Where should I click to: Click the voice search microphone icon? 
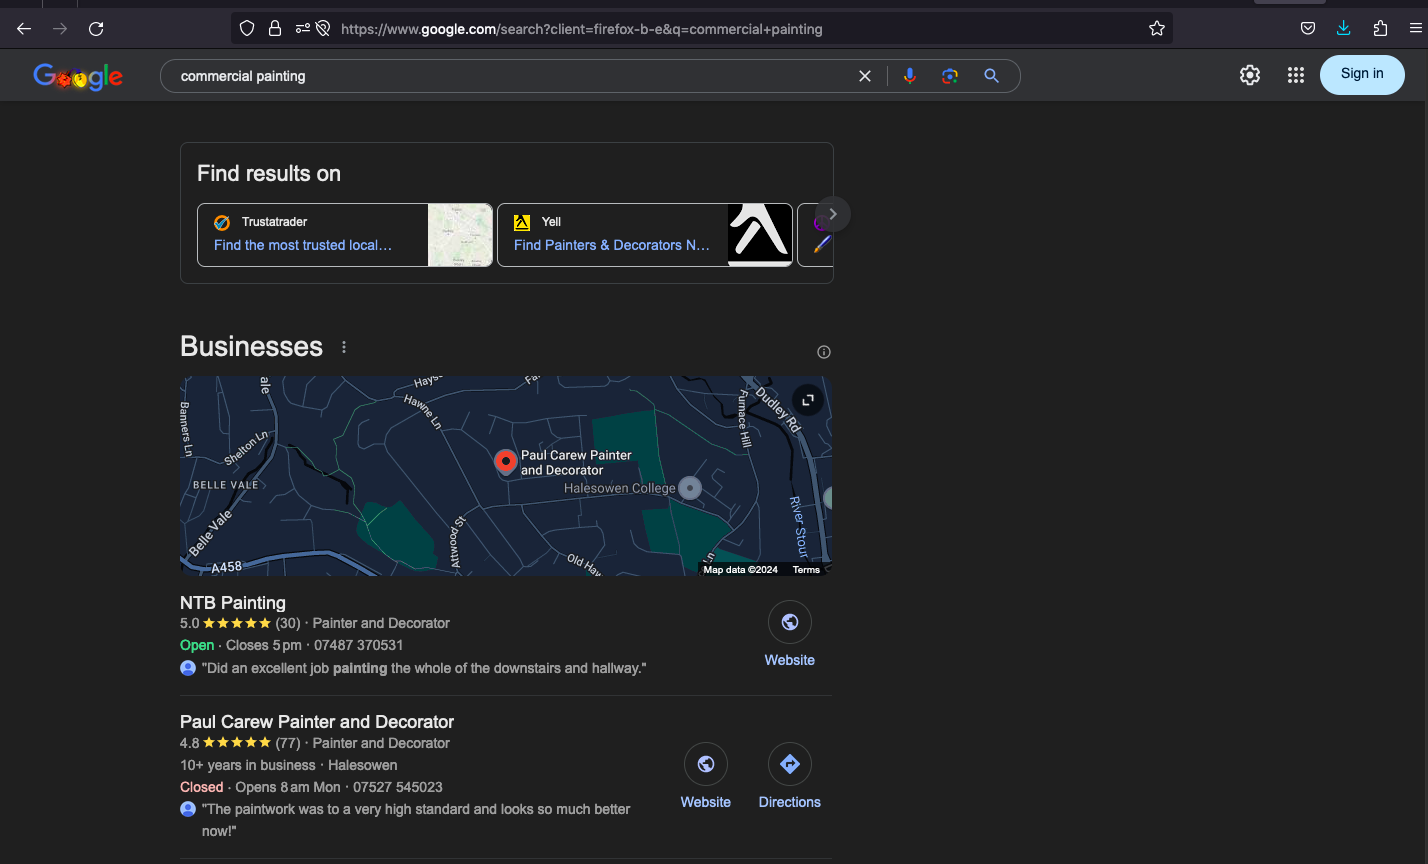click(909, 76)
